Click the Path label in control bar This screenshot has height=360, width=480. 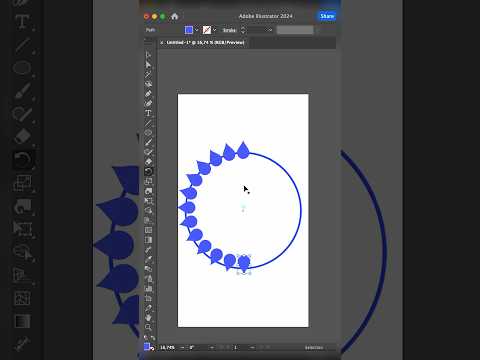150,30
